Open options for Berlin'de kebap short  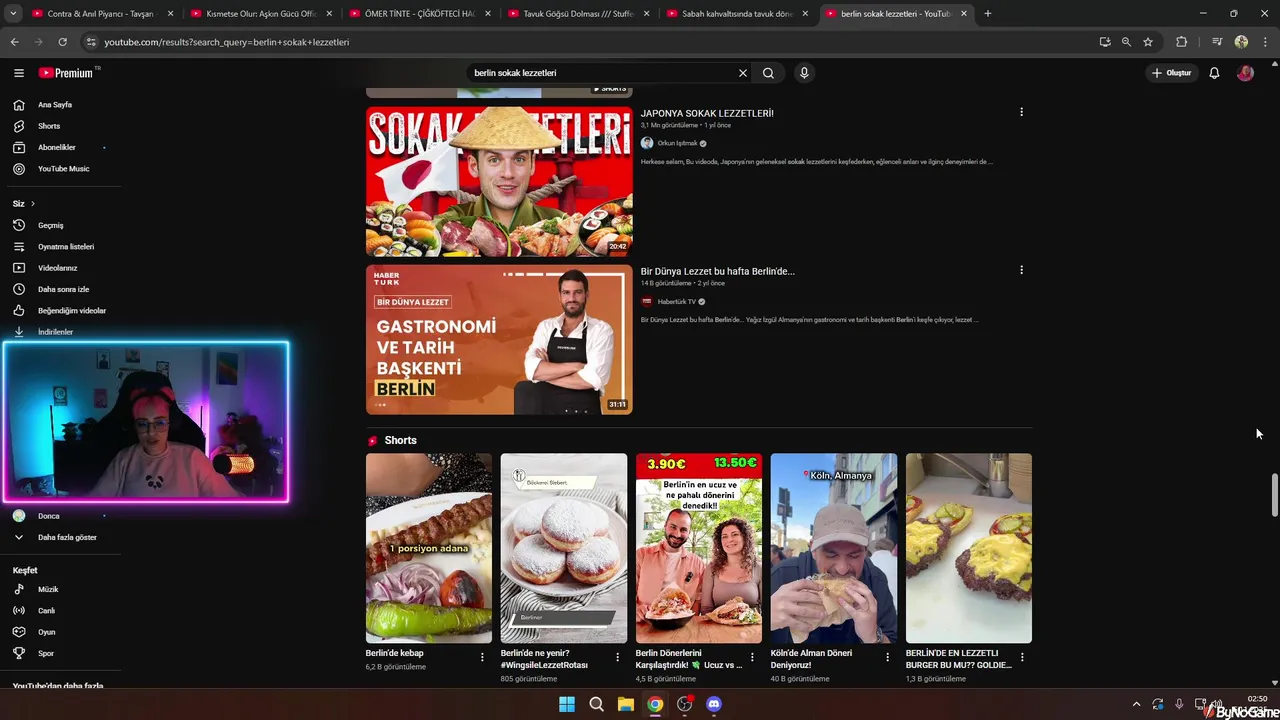point(482,657)
